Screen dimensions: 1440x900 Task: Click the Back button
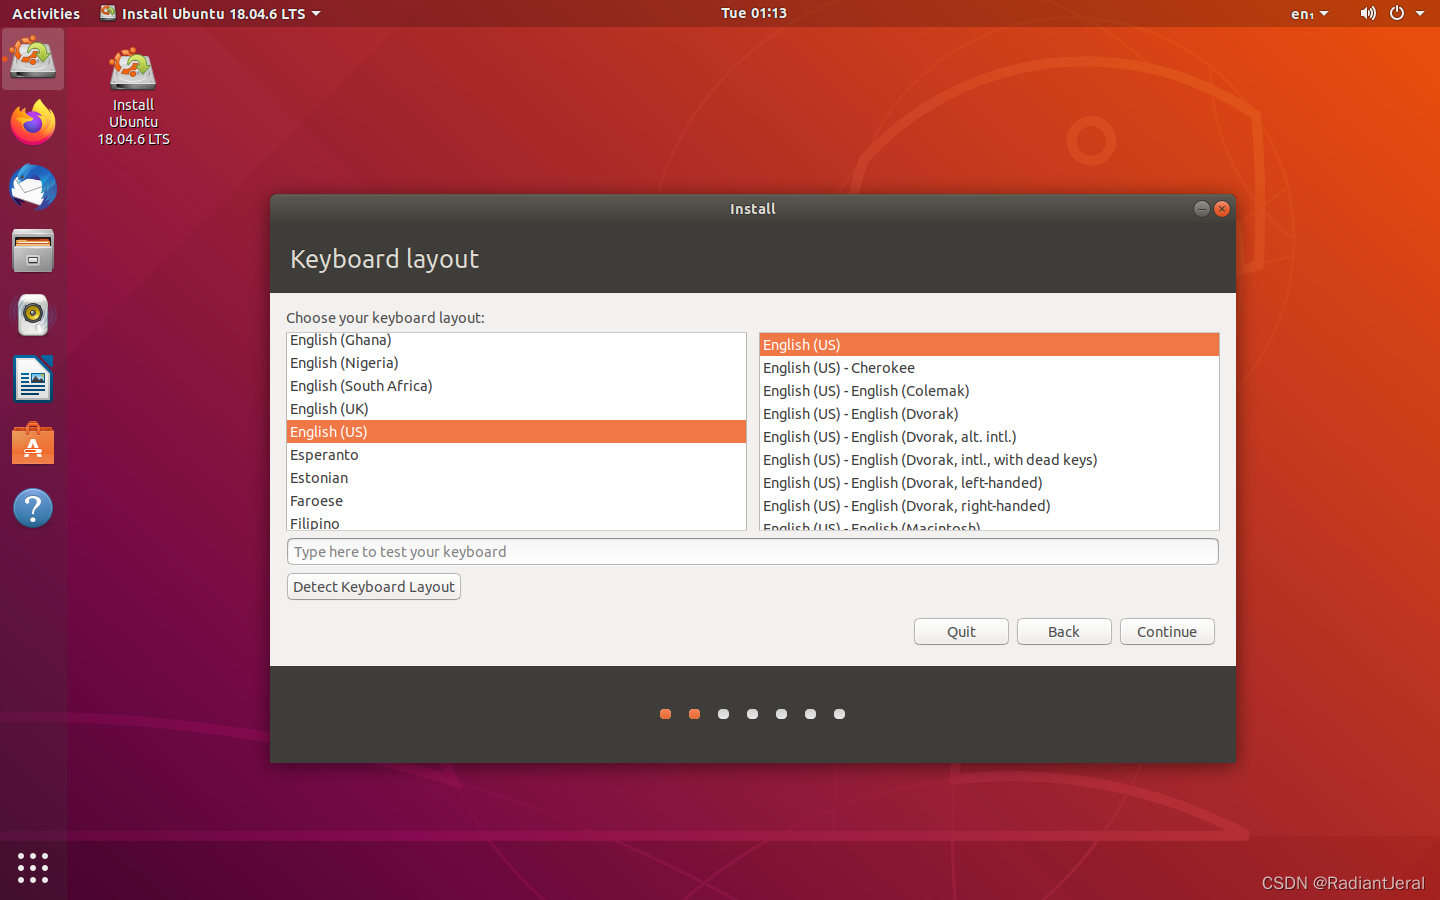[x=1064, y=632]
